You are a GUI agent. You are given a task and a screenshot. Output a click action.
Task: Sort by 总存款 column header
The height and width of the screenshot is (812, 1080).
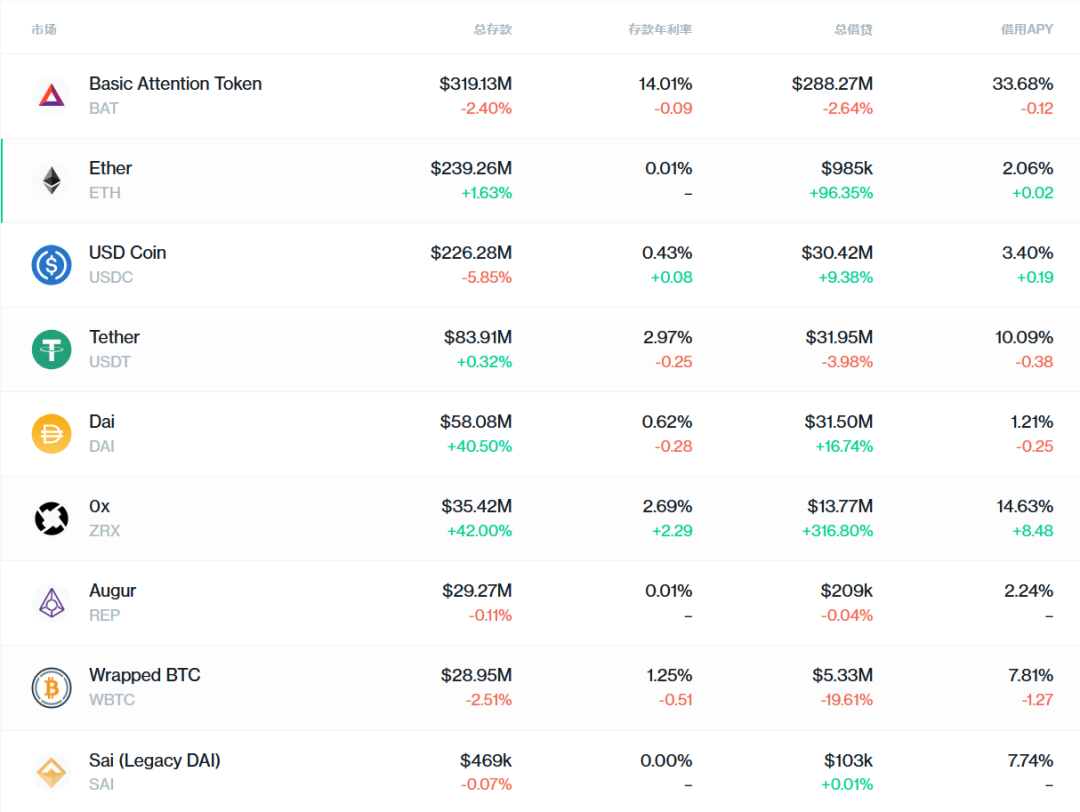(x=492, y=29)
